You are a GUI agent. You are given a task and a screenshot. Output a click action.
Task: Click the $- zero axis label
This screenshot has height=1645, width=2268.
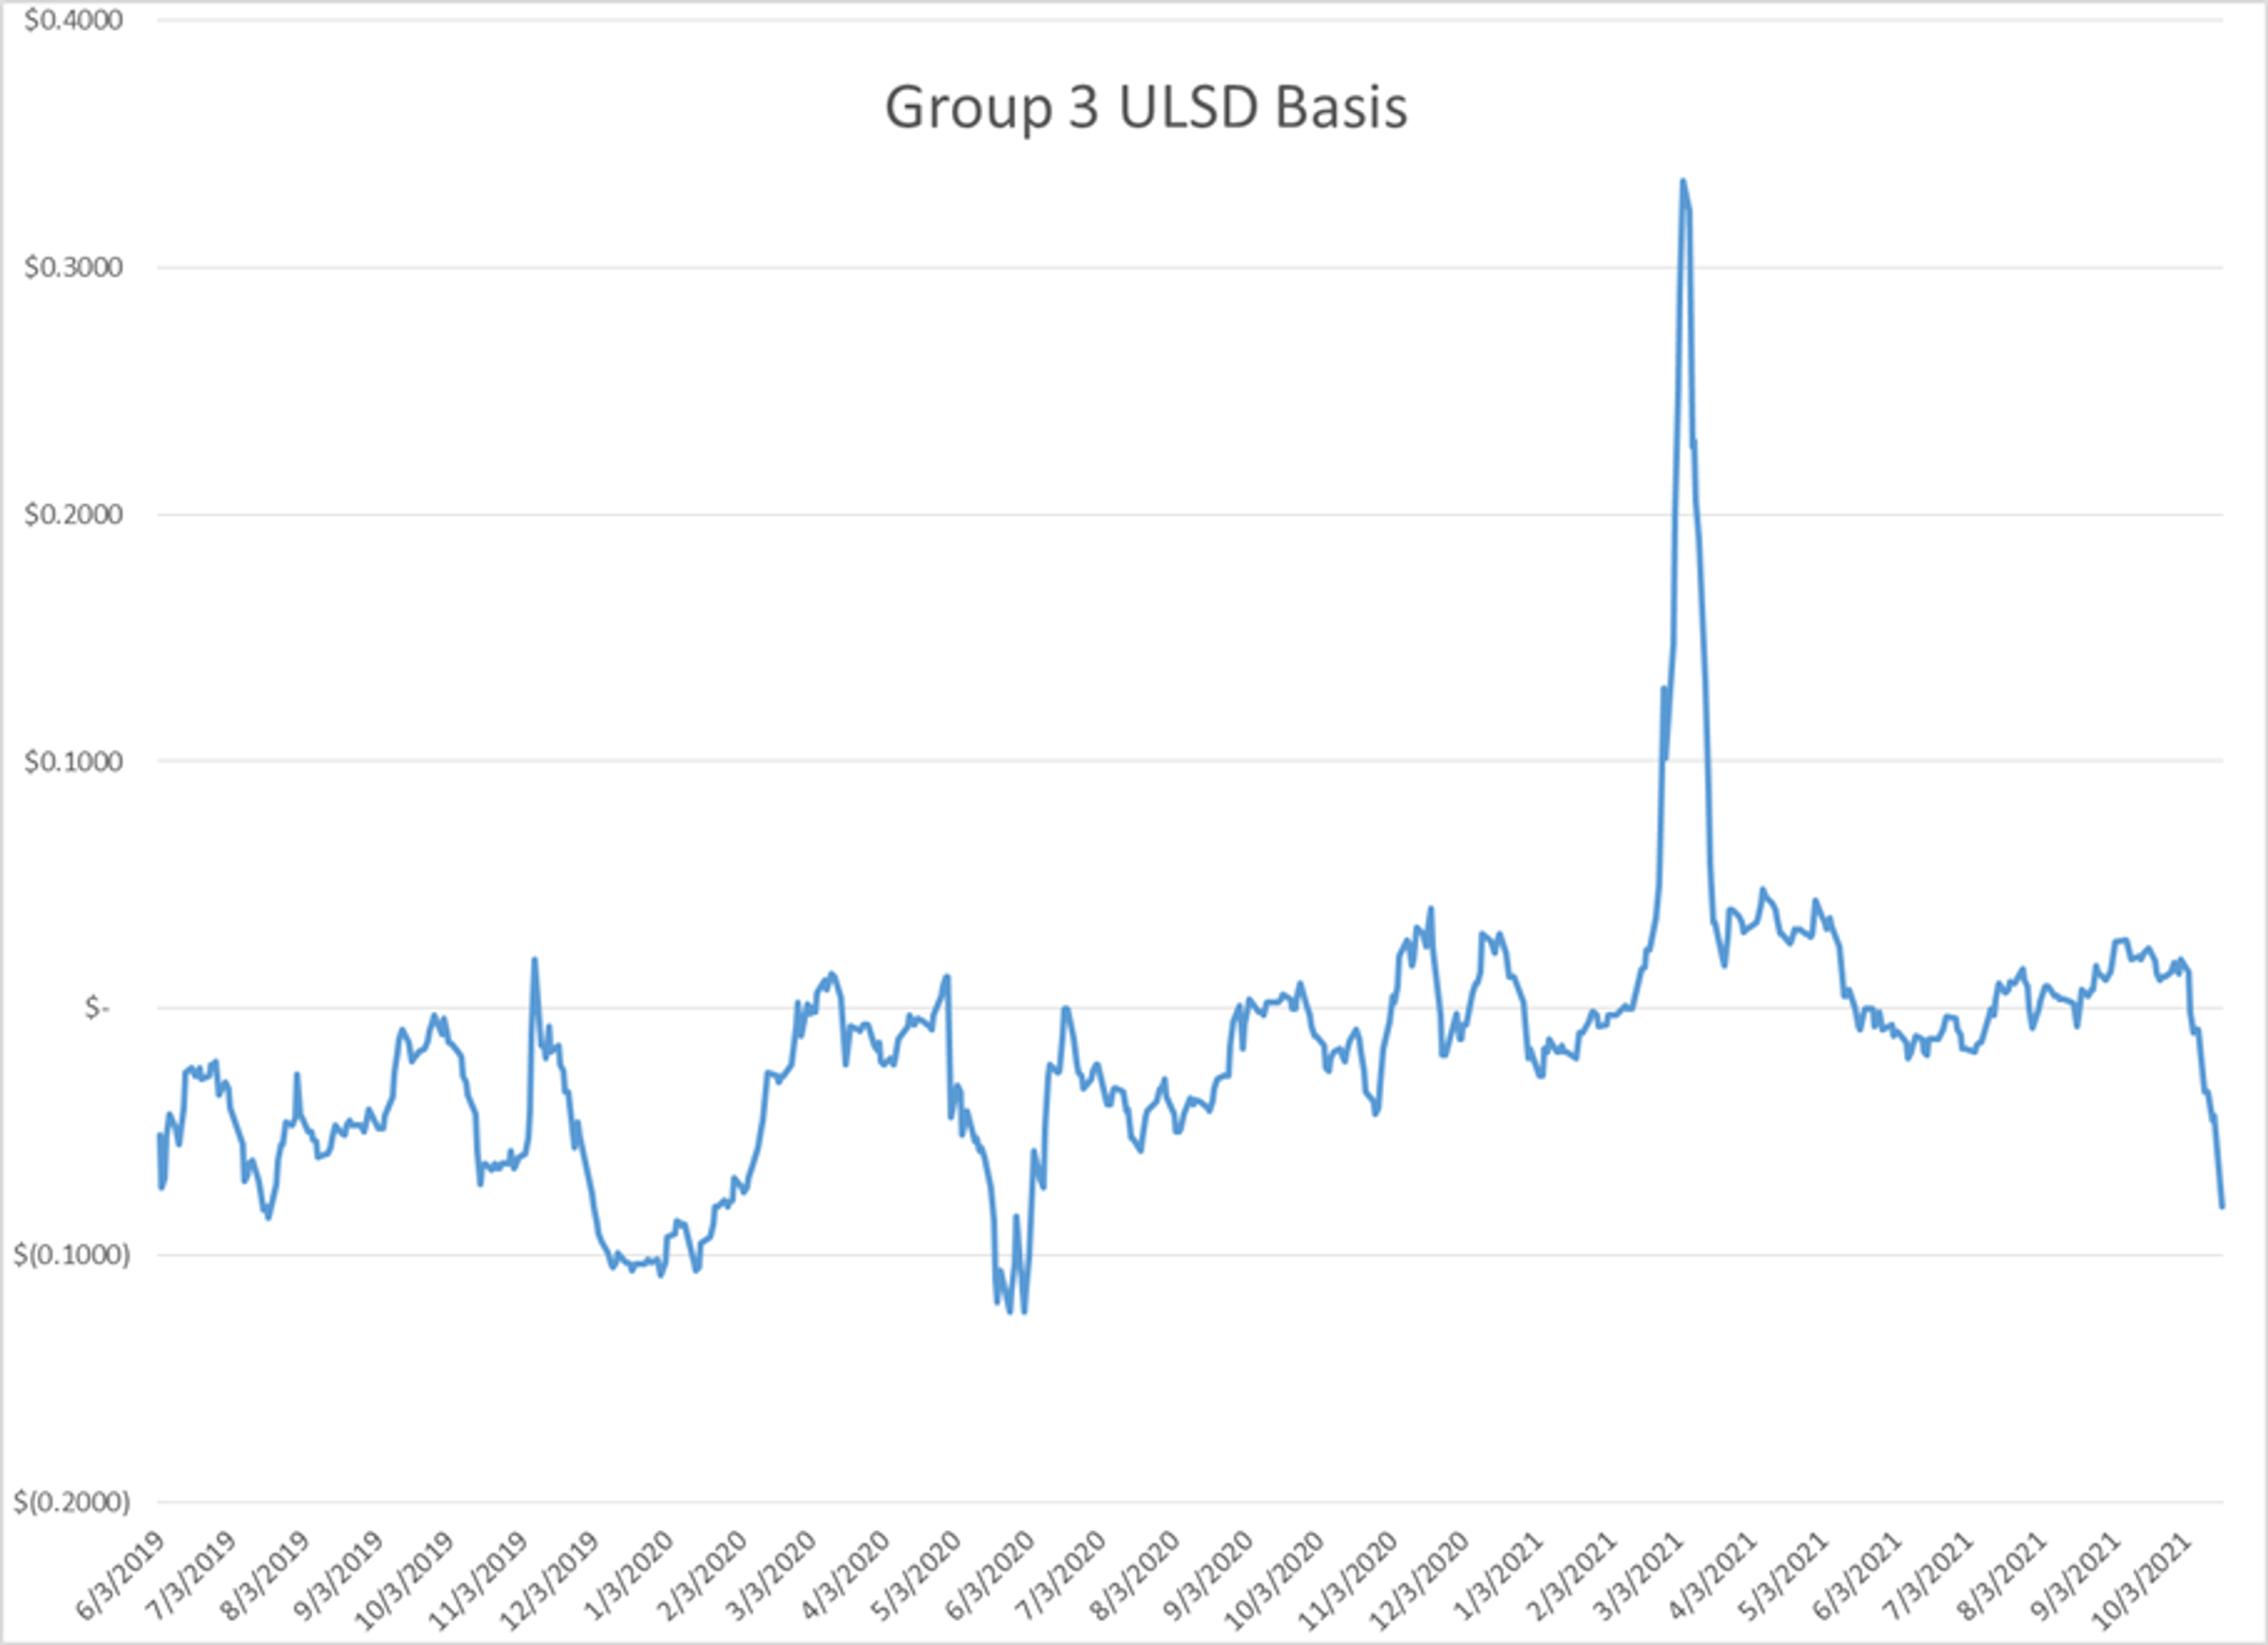(x=97, y=1008)
